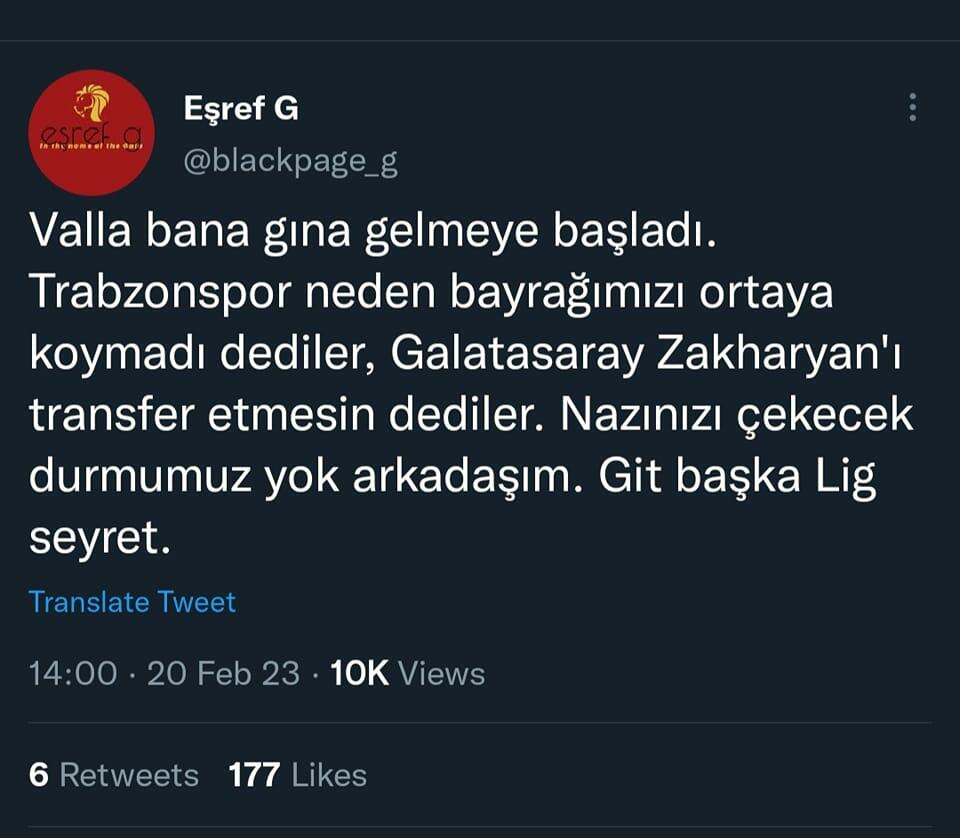Click the lion logo inside the avatar

coord(92,103)
